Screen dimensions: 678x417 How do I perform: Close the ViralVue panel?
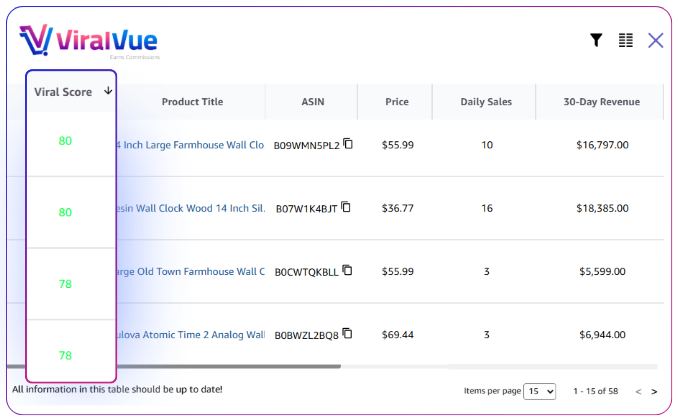point(656,40)
